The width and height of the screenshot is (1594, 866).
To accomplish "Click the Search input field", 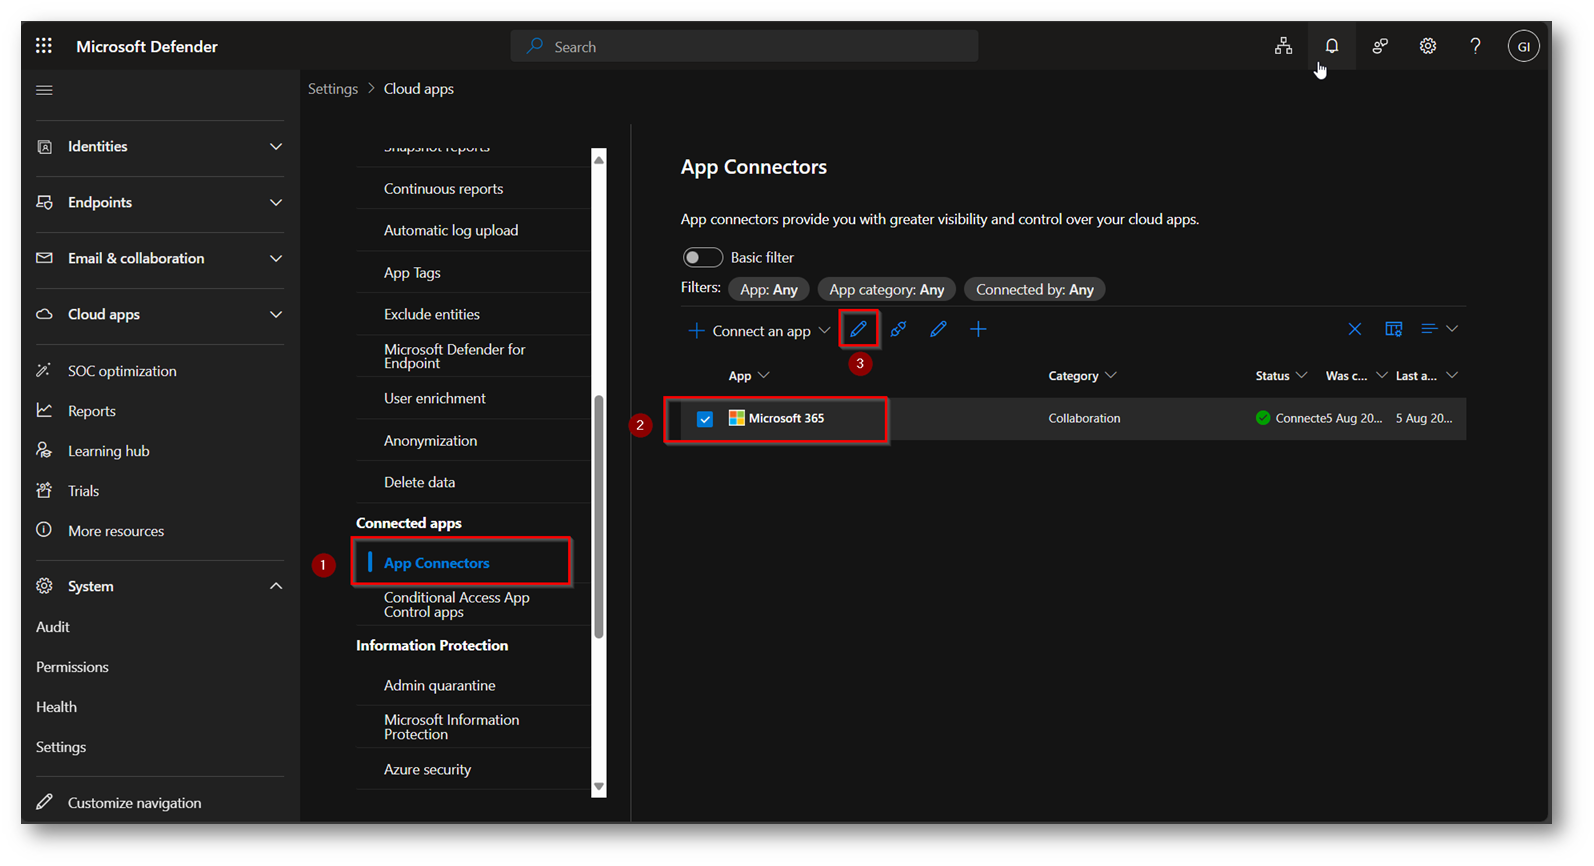I will click(744, 47).
